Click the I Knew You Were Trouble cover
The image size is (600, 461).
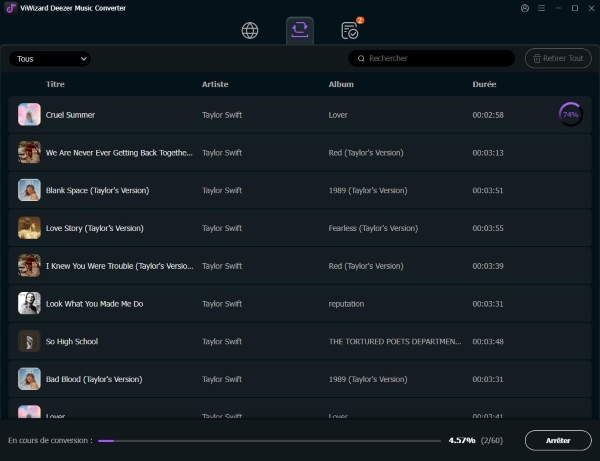(x=29, y=266)
